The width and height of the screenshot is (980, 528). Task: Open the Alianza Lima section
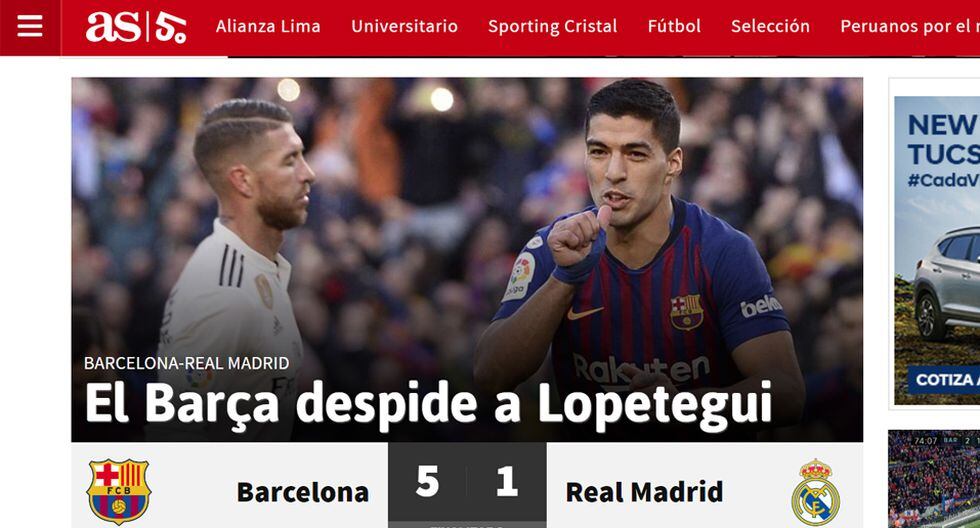click(268, 26)
